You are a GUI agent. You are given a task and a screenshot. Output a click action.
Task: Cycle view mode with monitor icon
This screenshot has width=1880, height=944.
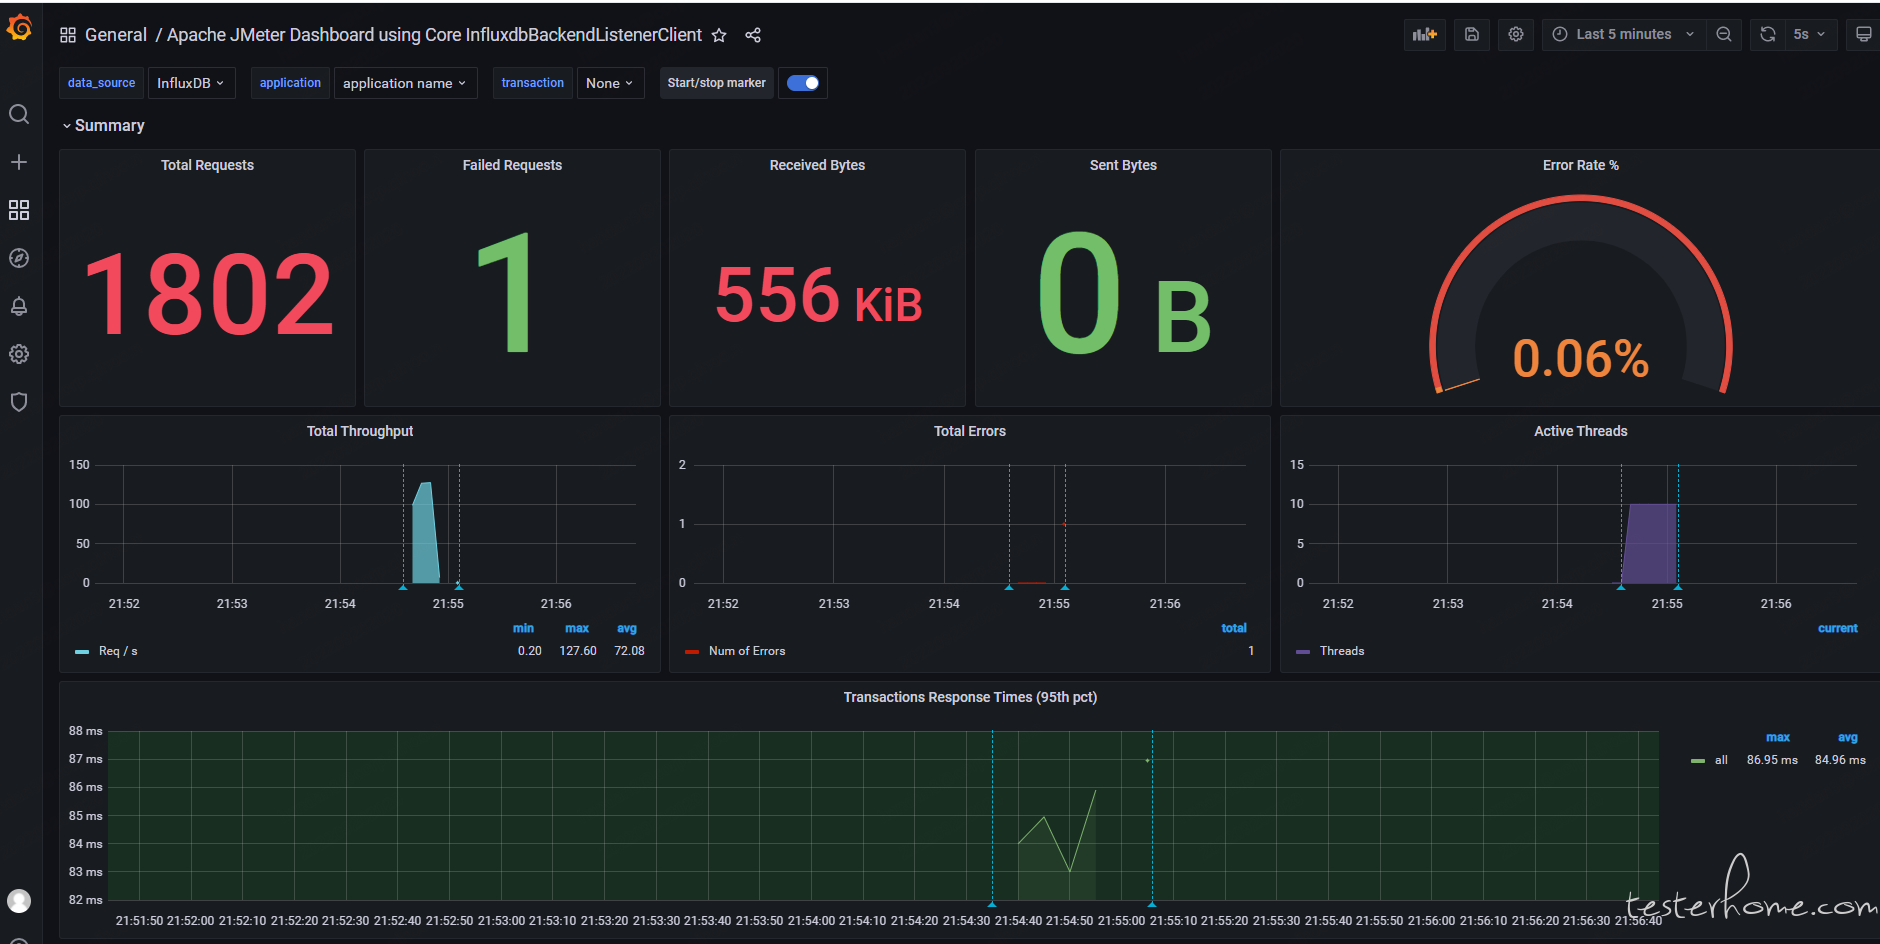tap(1864, 34)
